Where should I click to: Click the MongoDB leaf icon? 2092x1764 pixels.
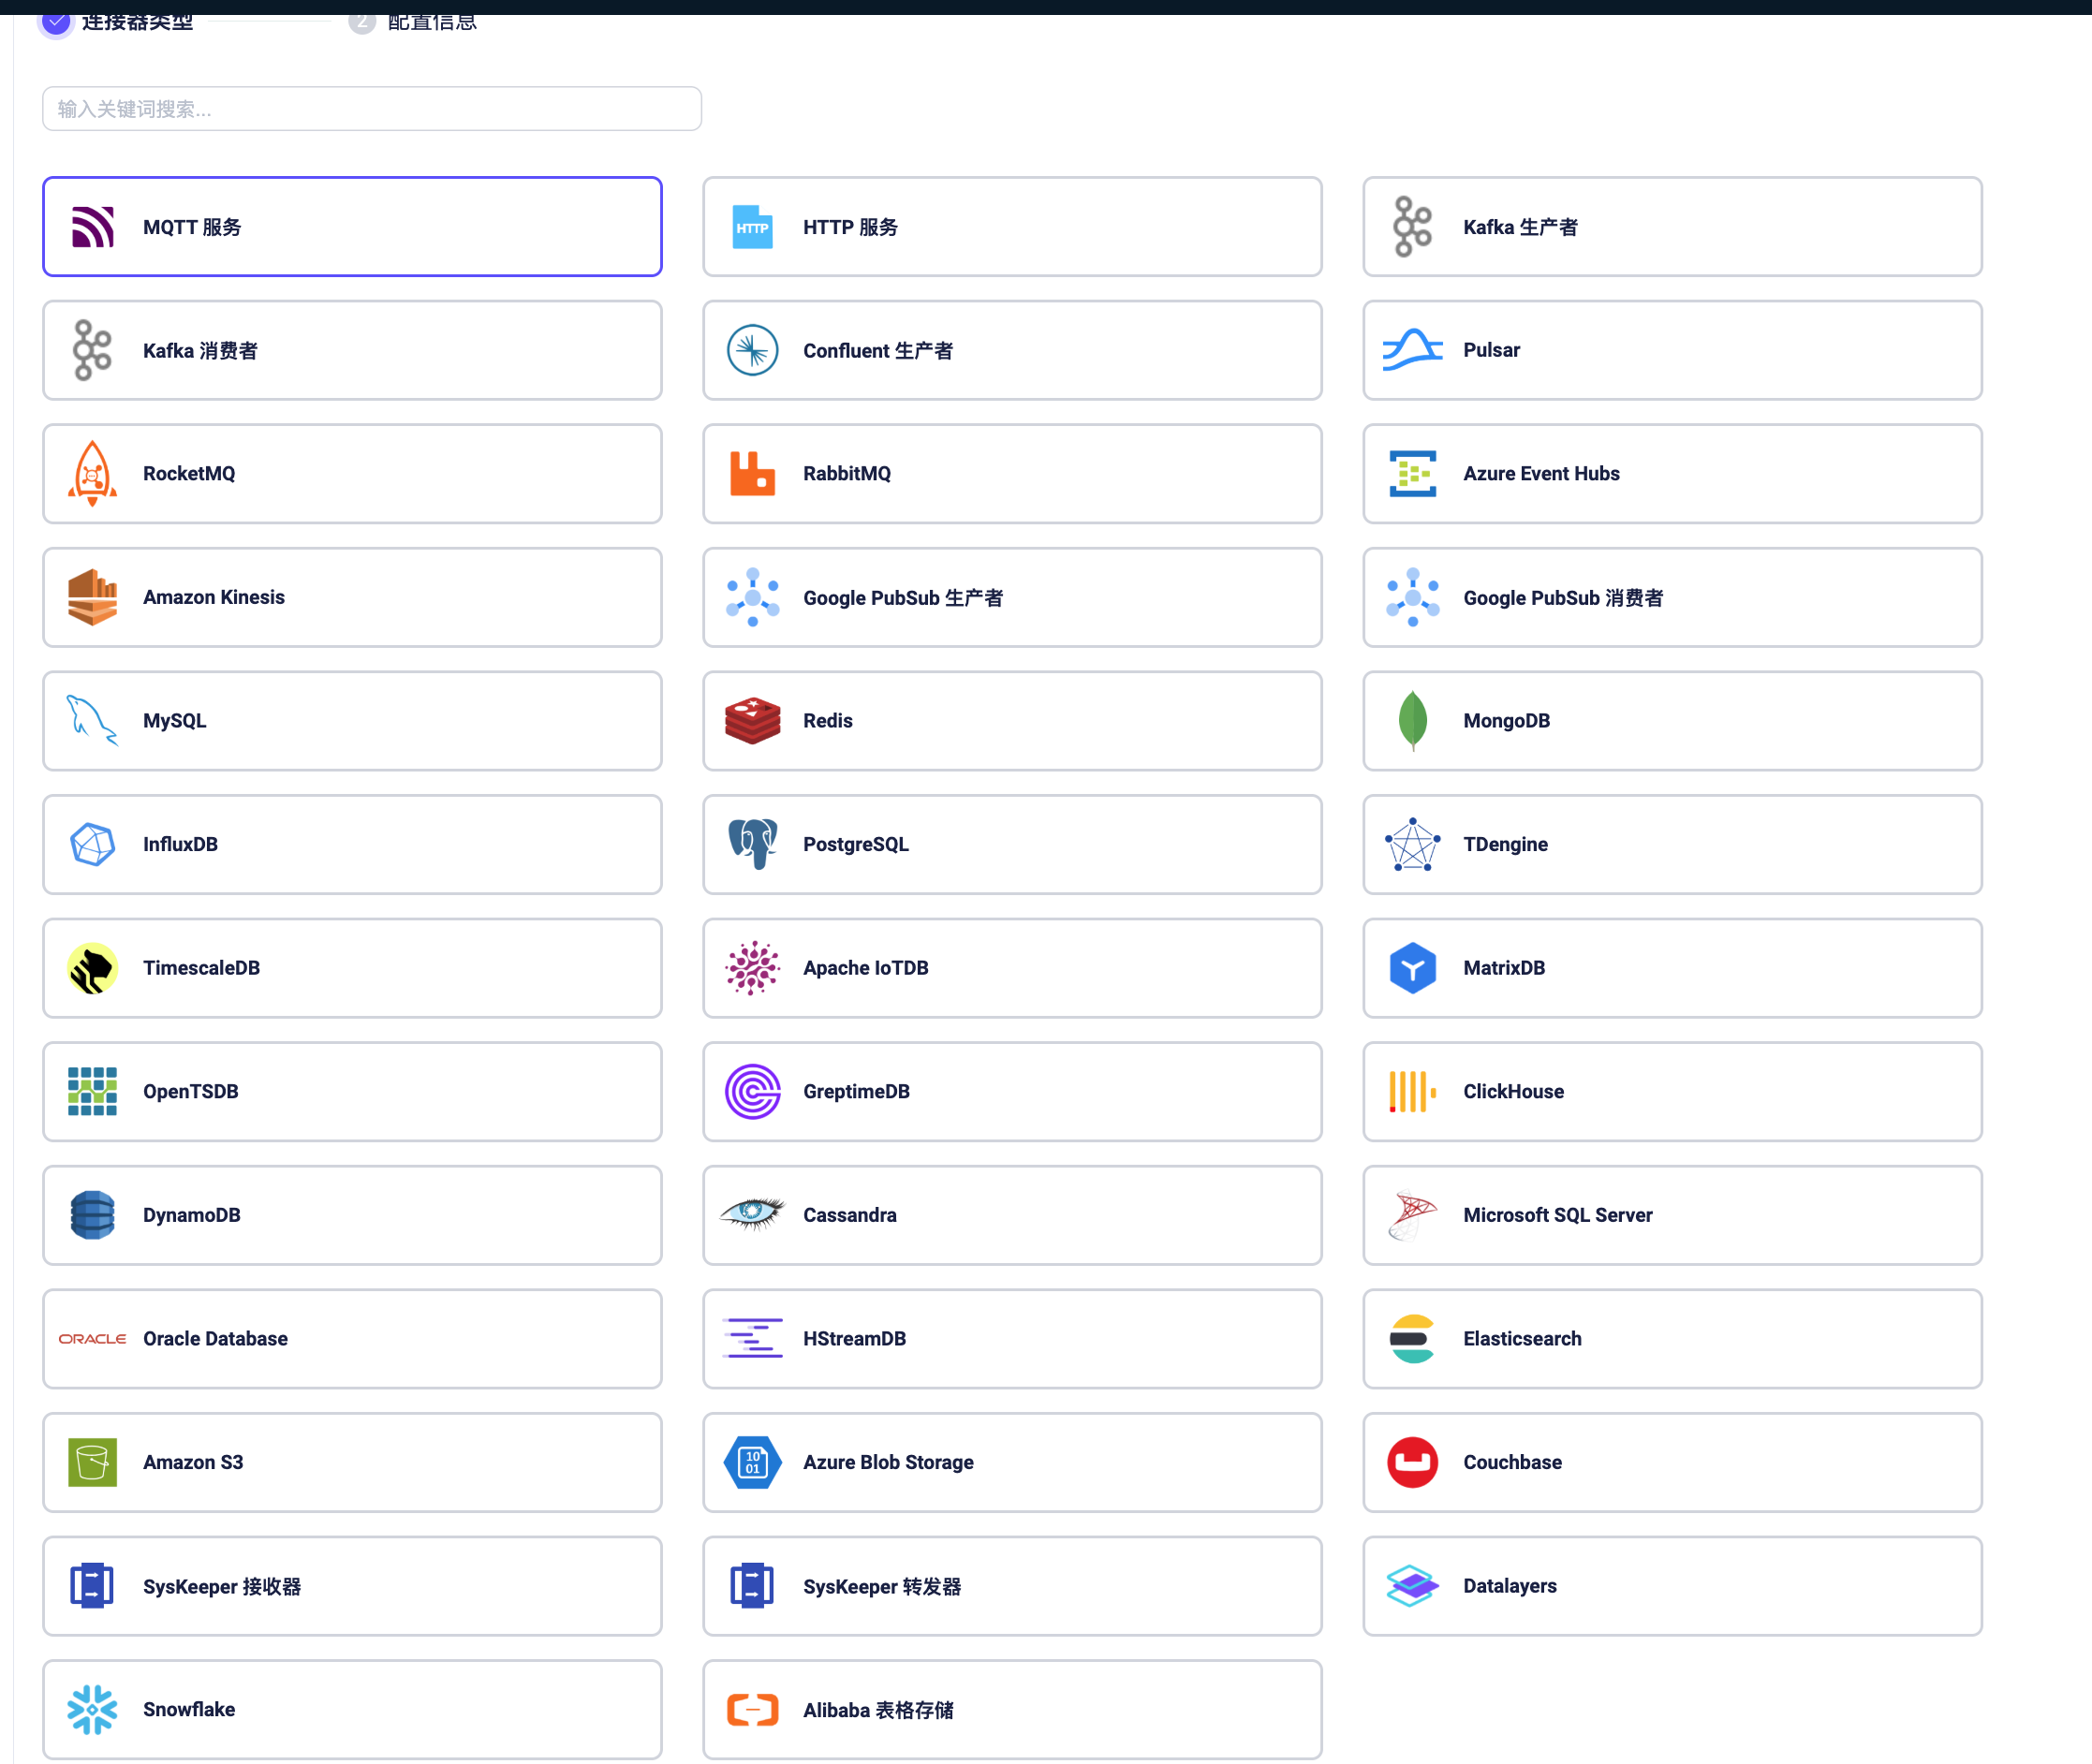tap(1412, 720)
